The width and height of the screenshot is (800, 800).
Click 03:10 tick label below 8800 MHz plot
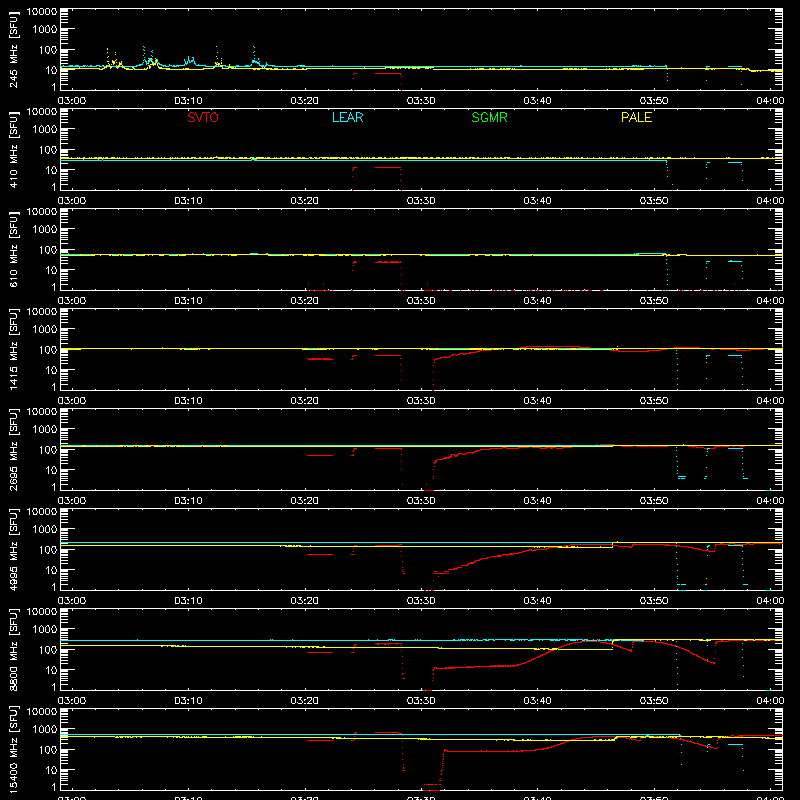click(188, 701)
